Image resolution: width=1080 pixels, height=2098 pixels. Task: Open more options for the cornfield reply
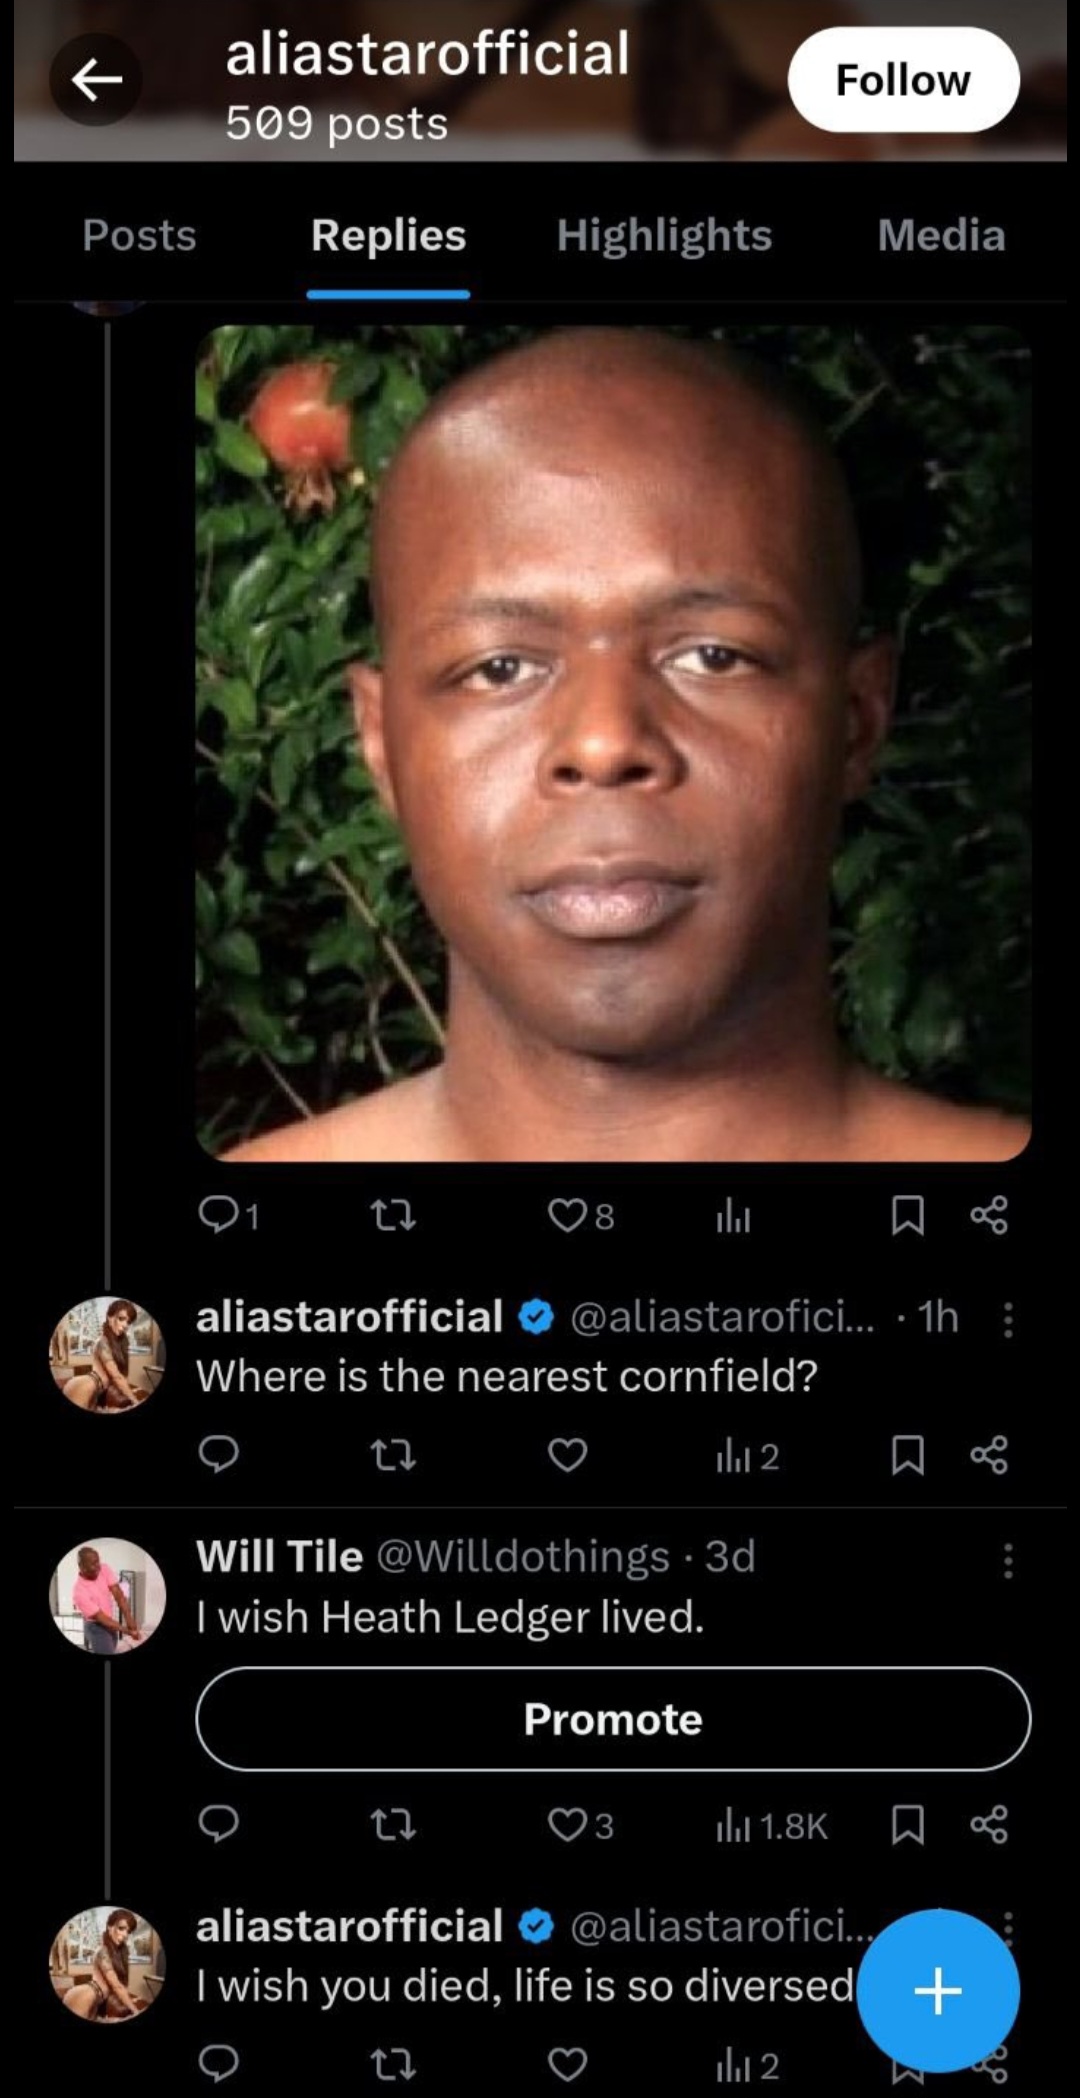coord(1008,1319)
